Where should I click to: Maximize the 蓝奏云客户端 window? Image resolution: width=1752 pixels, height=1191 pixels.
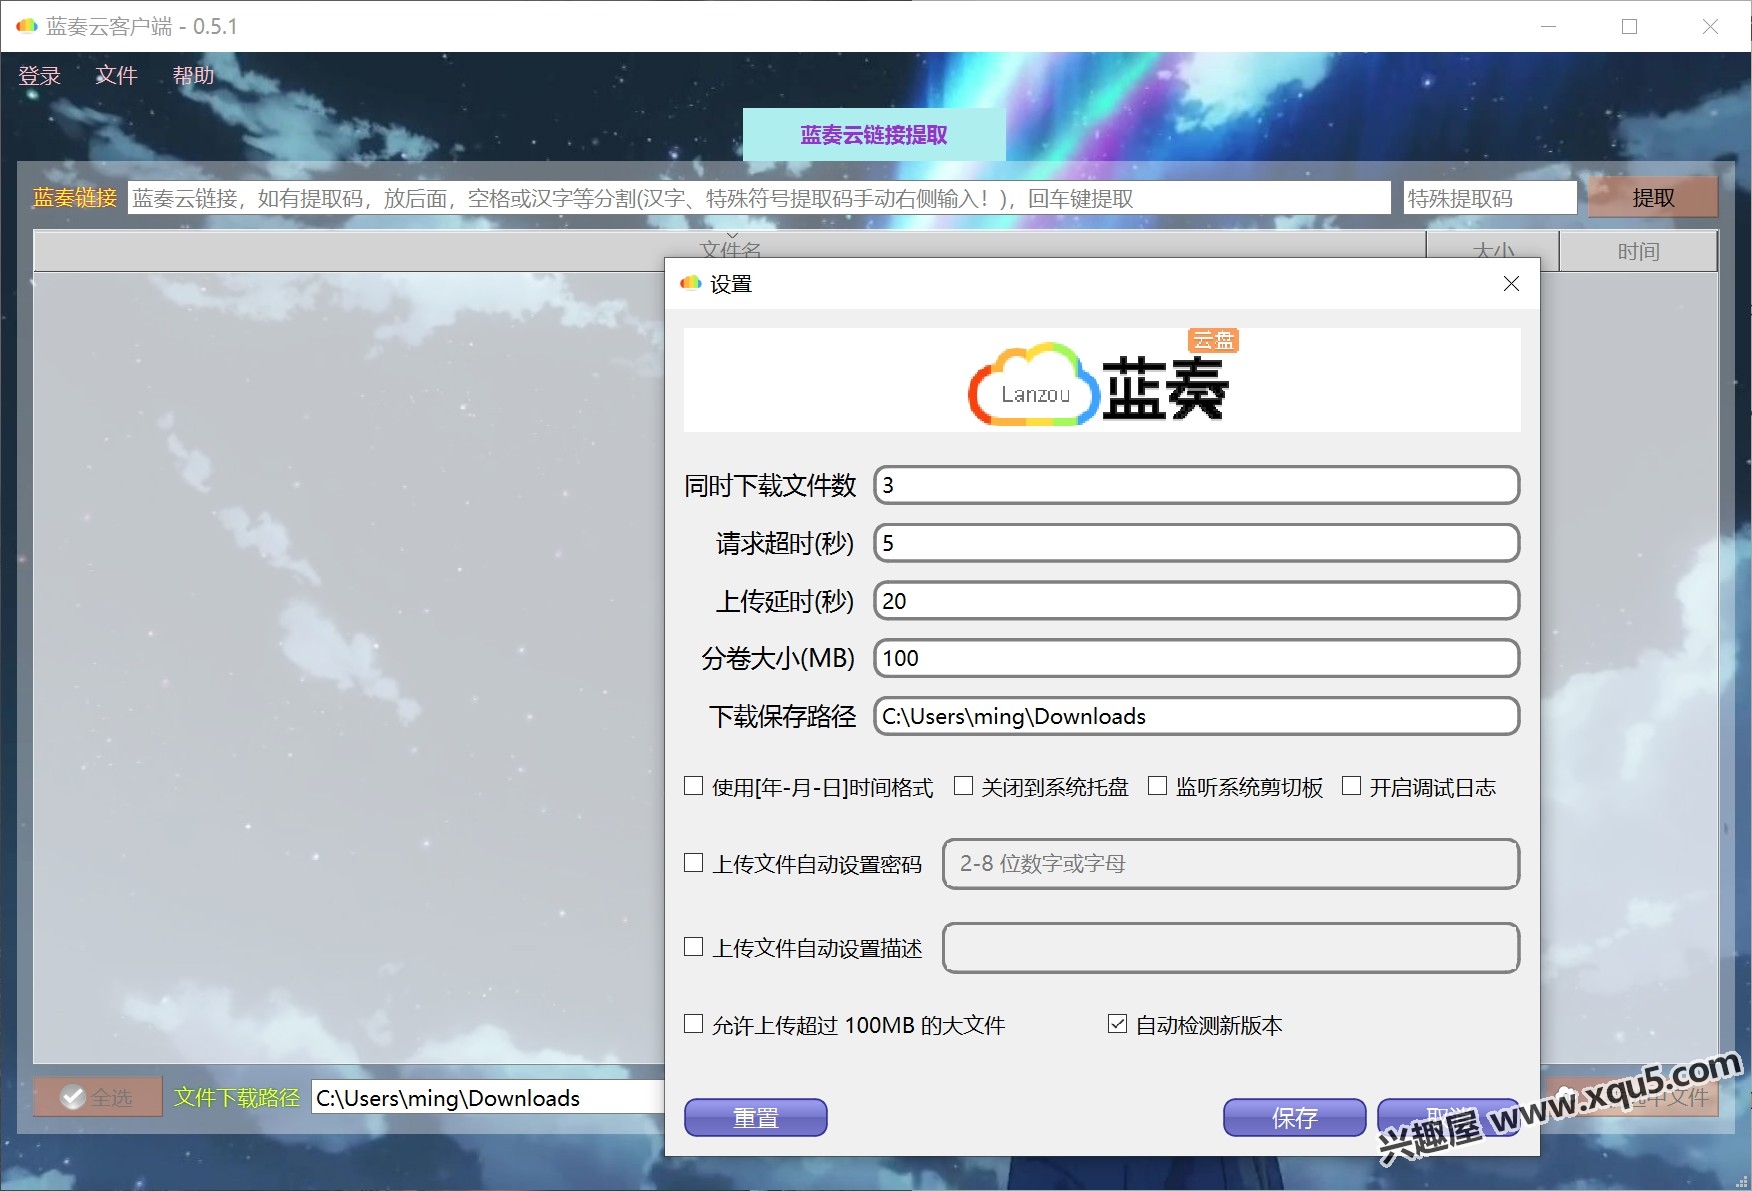pyautogui.click(x=1630, y=26)
